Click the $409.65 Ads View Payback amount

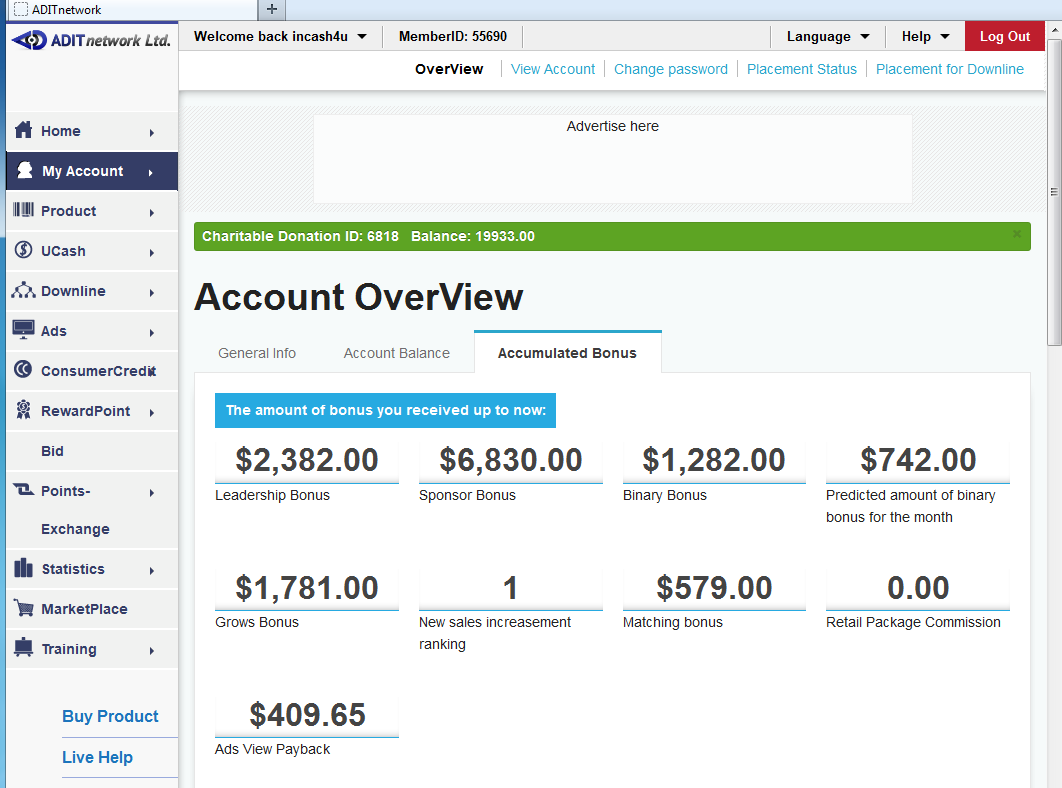307,715
